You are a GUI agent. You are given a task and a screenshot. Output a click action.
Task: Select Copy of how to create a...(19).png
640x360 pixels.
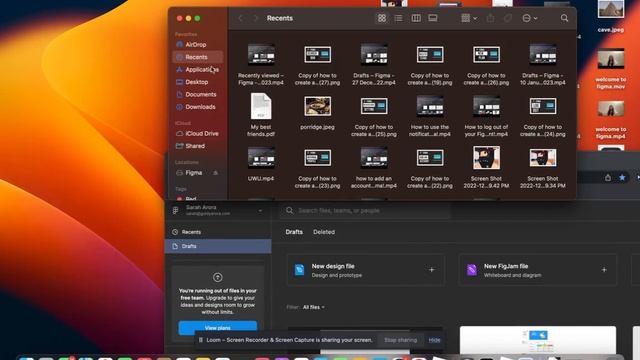[430, 64]
